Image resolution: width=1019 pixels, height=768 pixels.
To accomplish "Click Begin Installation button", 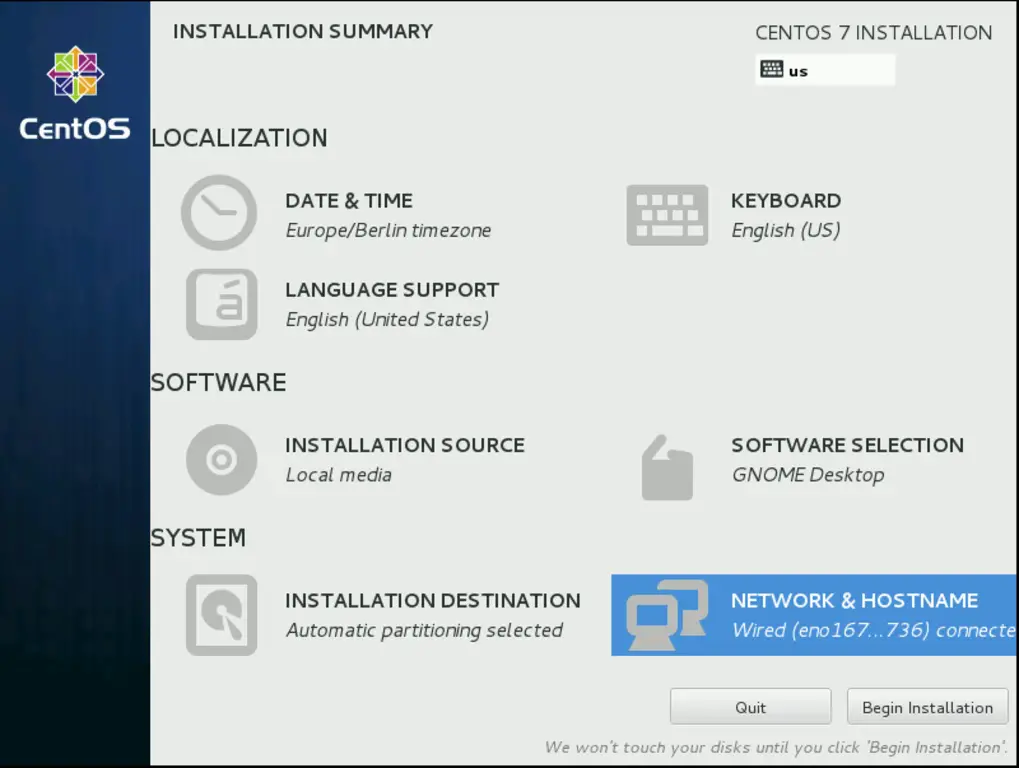I will point(927,707).
